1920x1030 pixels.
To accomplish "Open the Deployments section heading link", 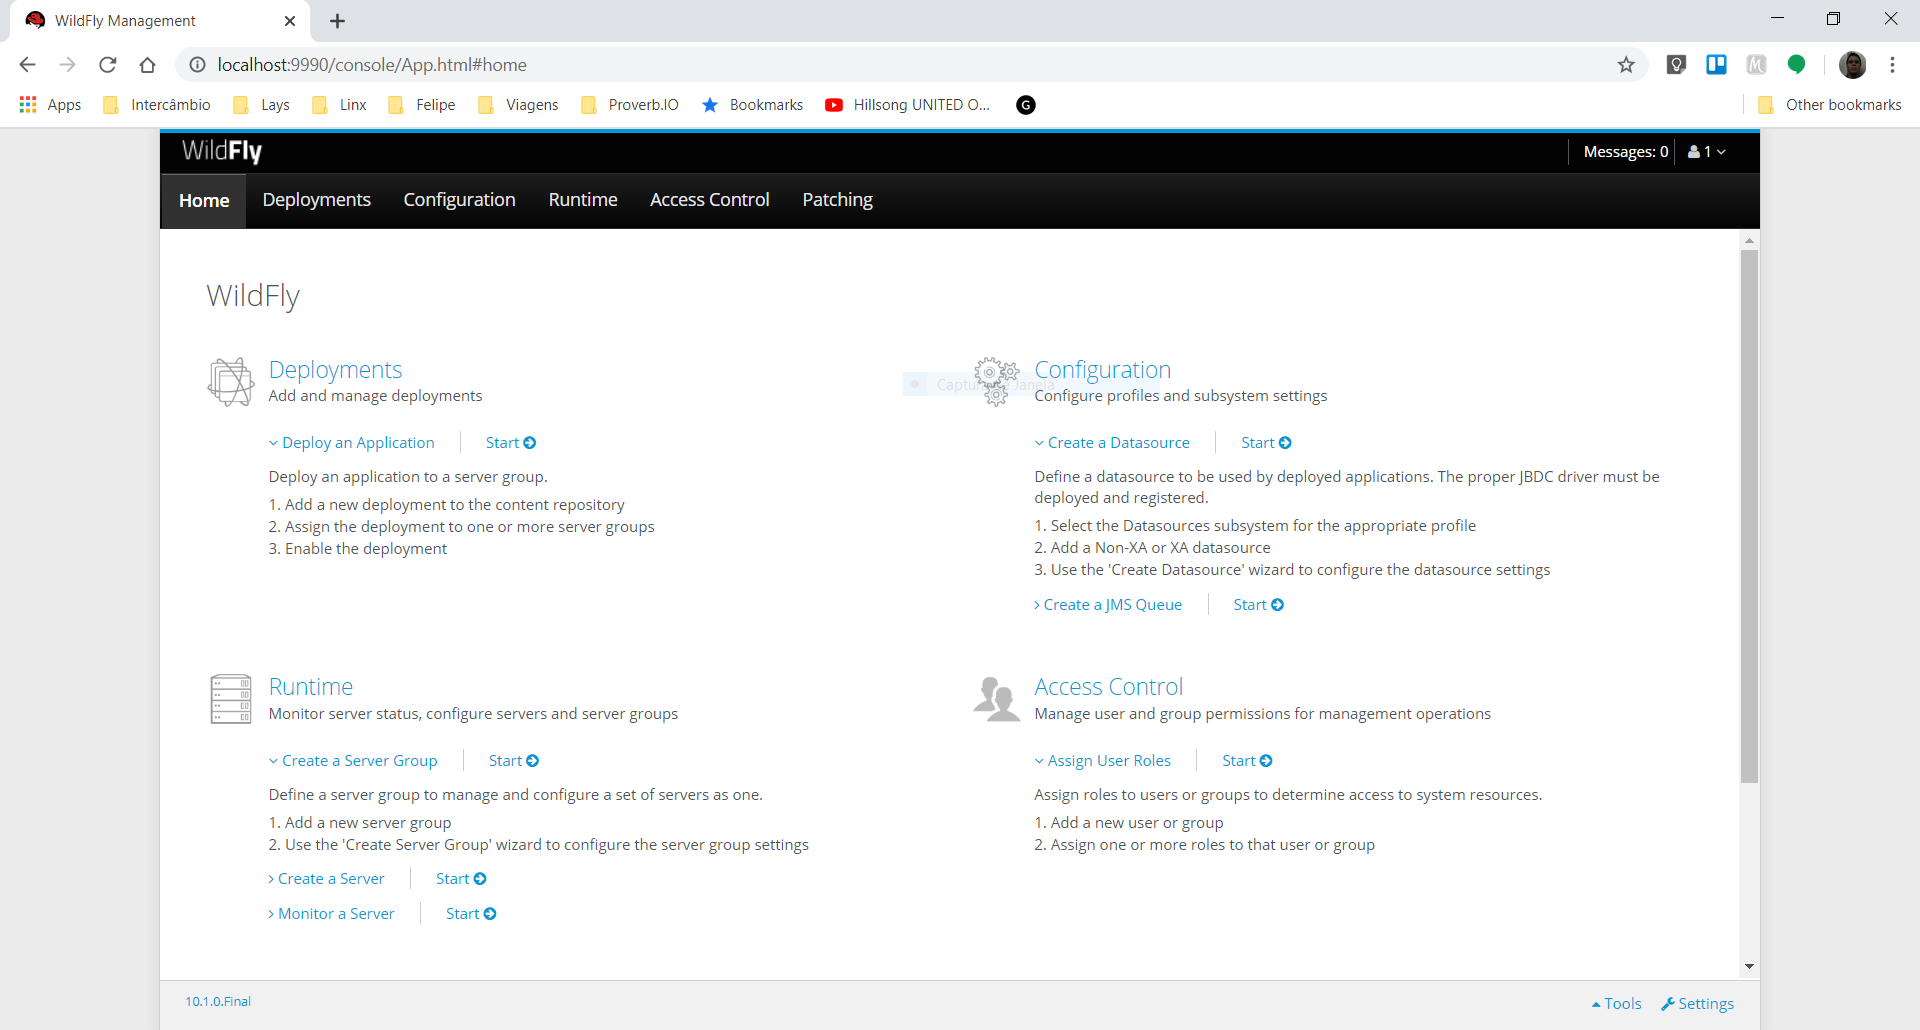I will (x=335, y=370).
